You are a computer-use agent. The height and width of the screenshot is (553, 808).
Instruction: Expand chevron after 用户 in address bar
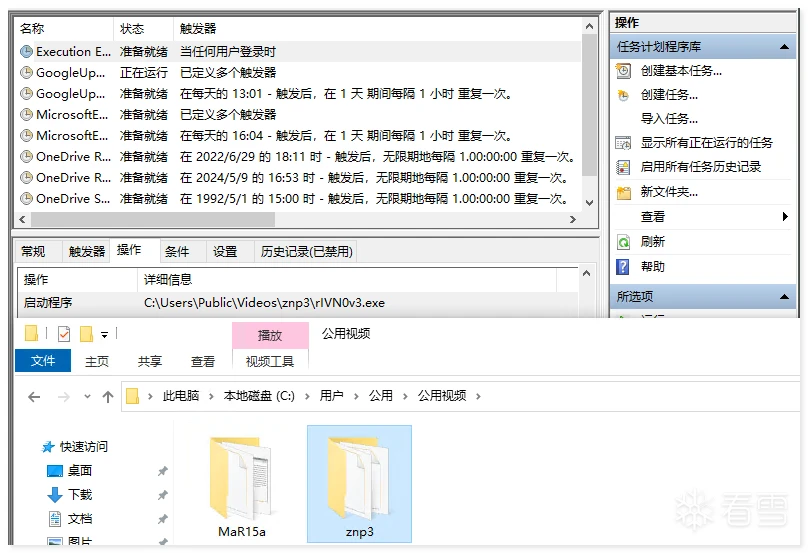[x=356, y=396]
